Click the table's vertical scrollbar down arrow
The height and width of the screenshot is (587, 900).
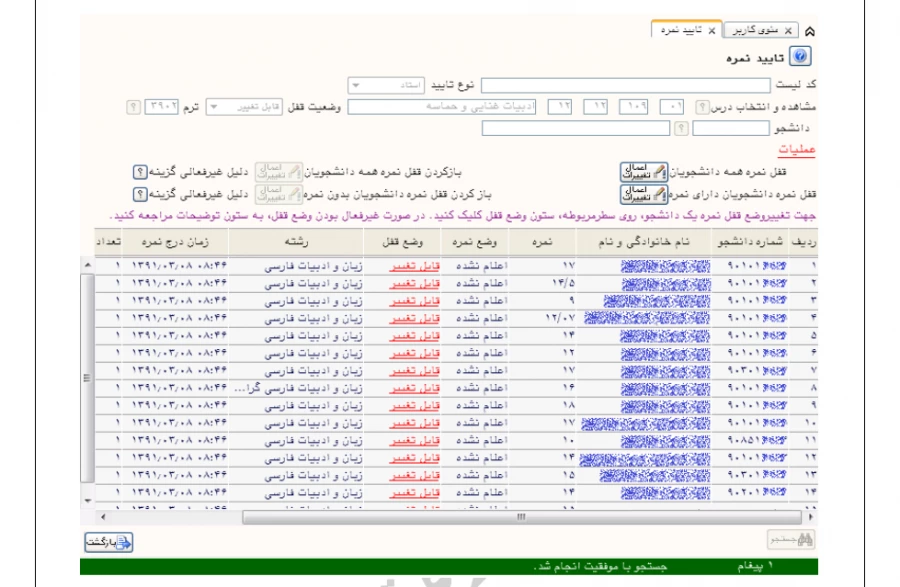88,499
